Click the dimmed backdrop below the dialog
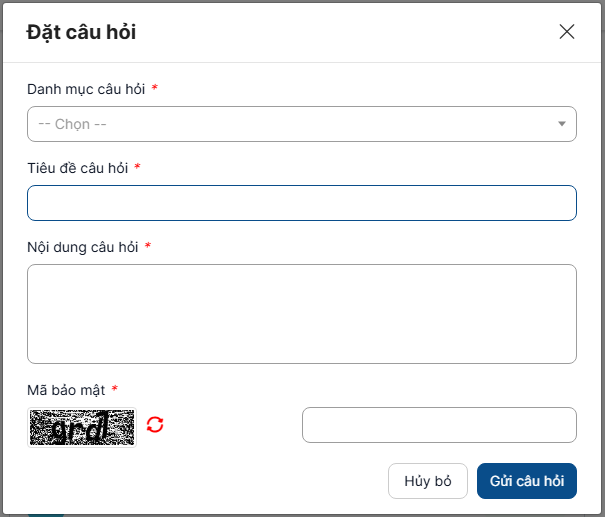605x517 pixels. click(300, 512)
